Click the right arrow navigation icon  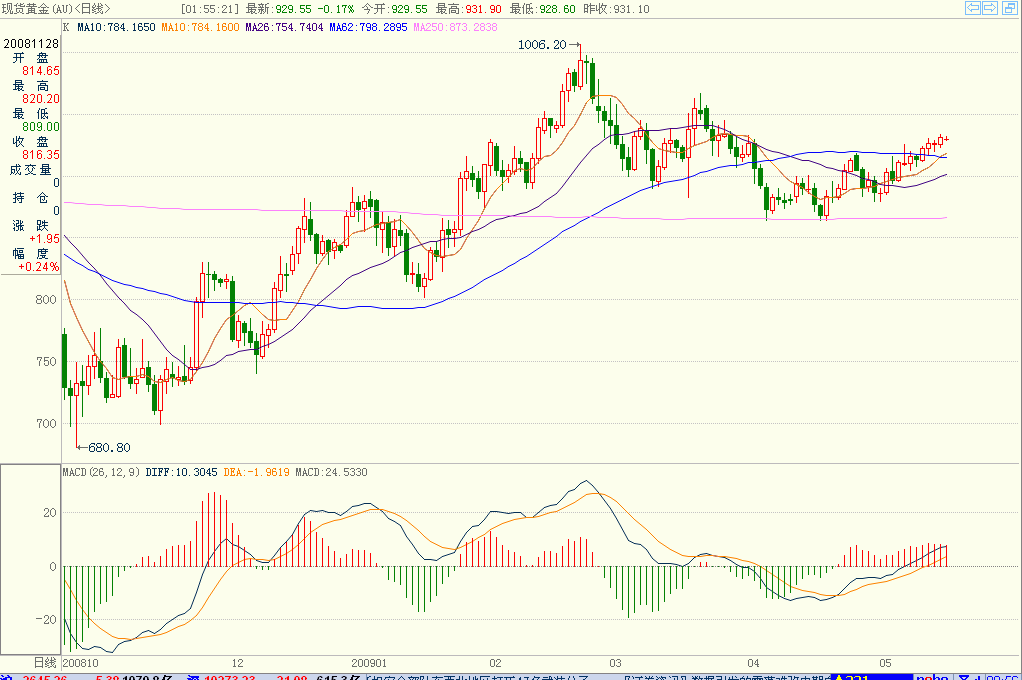[989, 8]
